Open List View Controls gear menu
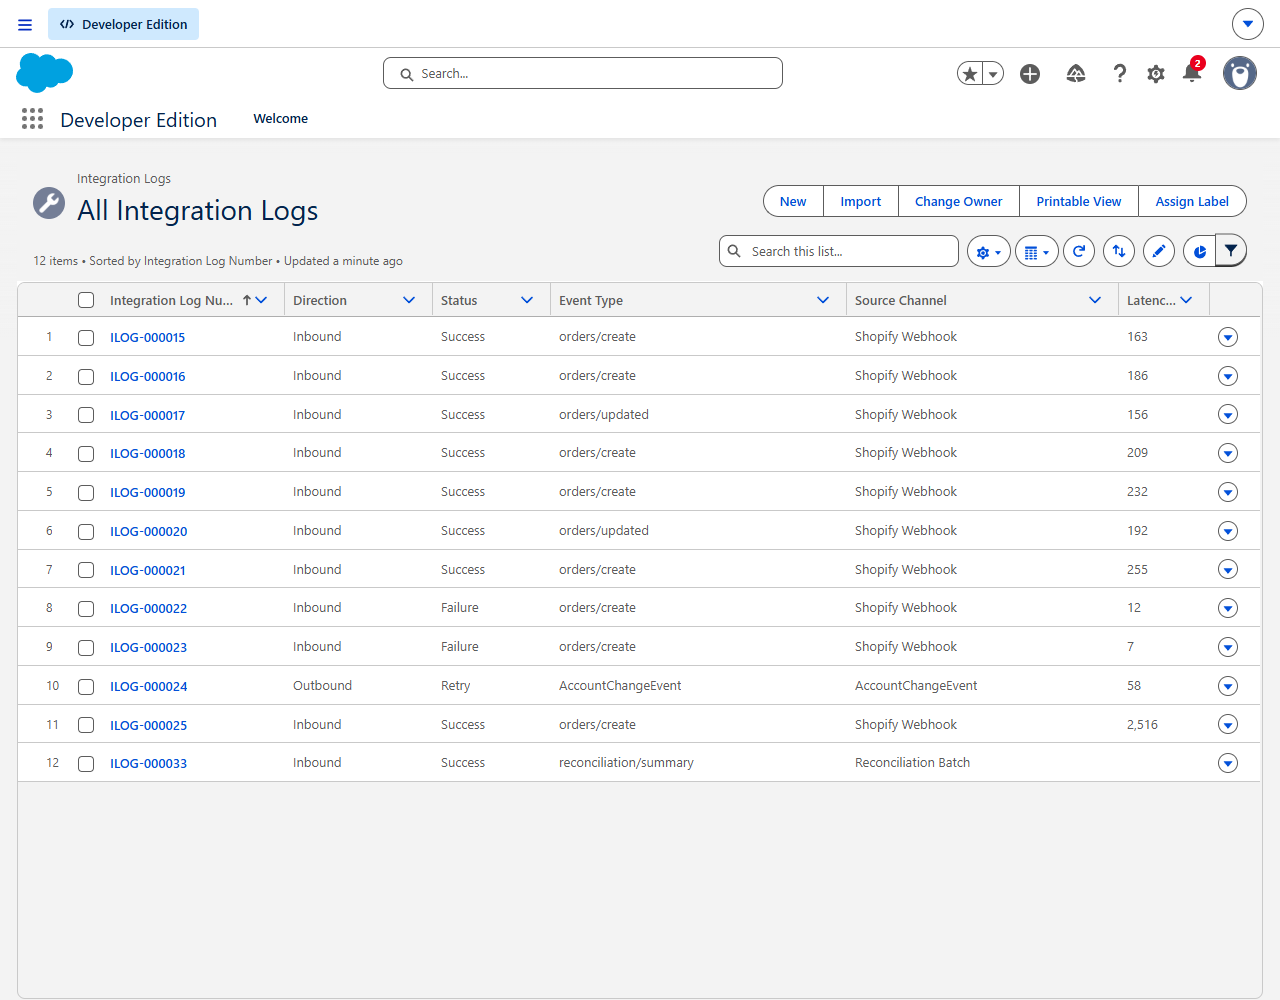This screenshot has width=1280, height=1000. point(989,252)
